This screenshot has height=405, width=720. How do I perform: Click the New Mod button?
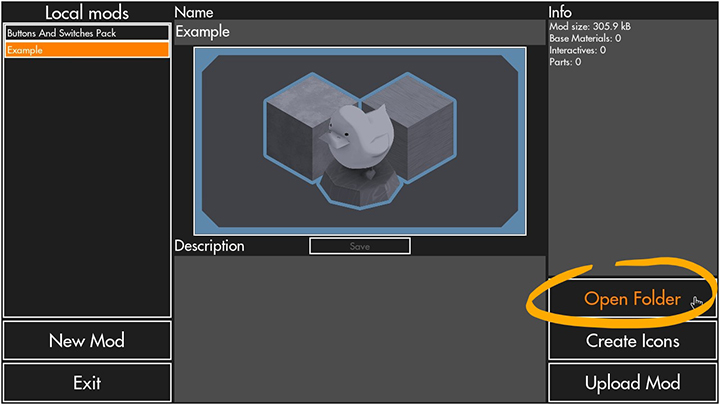click(x=87, y=341)
